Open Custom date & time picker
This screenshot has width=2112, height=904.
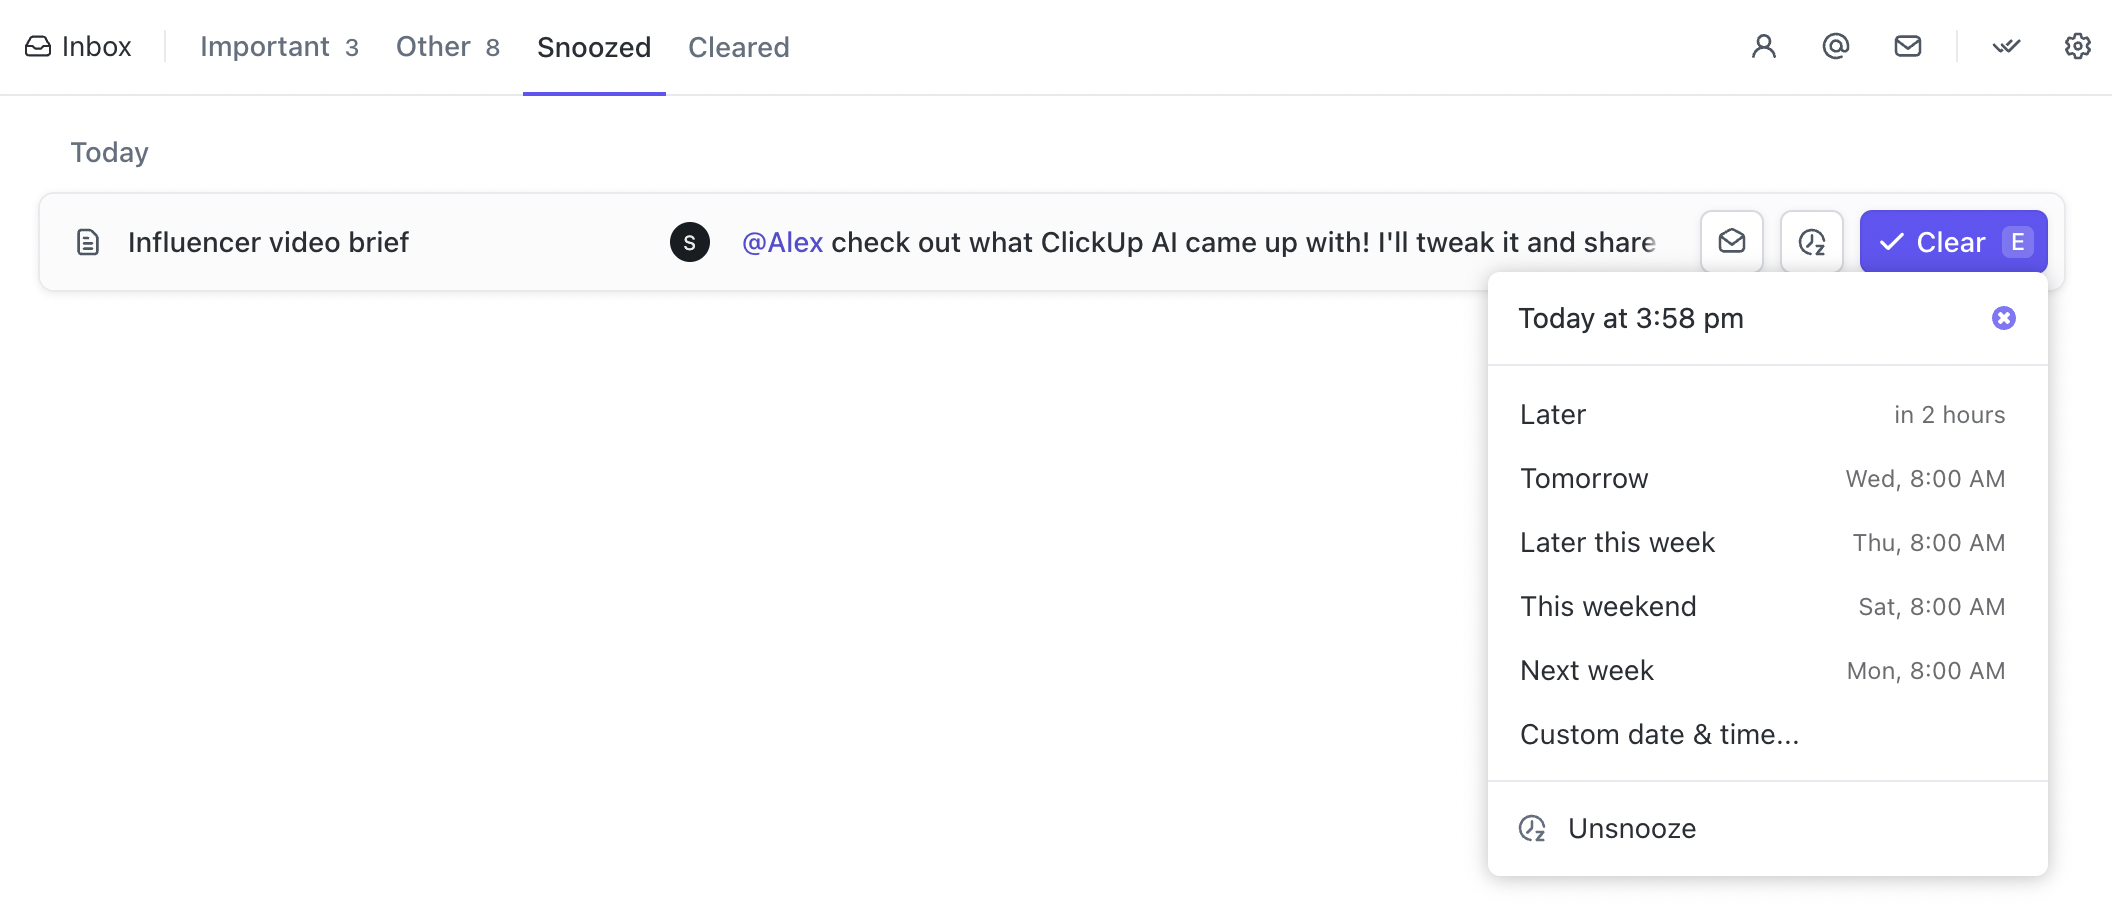(1658, 734)
